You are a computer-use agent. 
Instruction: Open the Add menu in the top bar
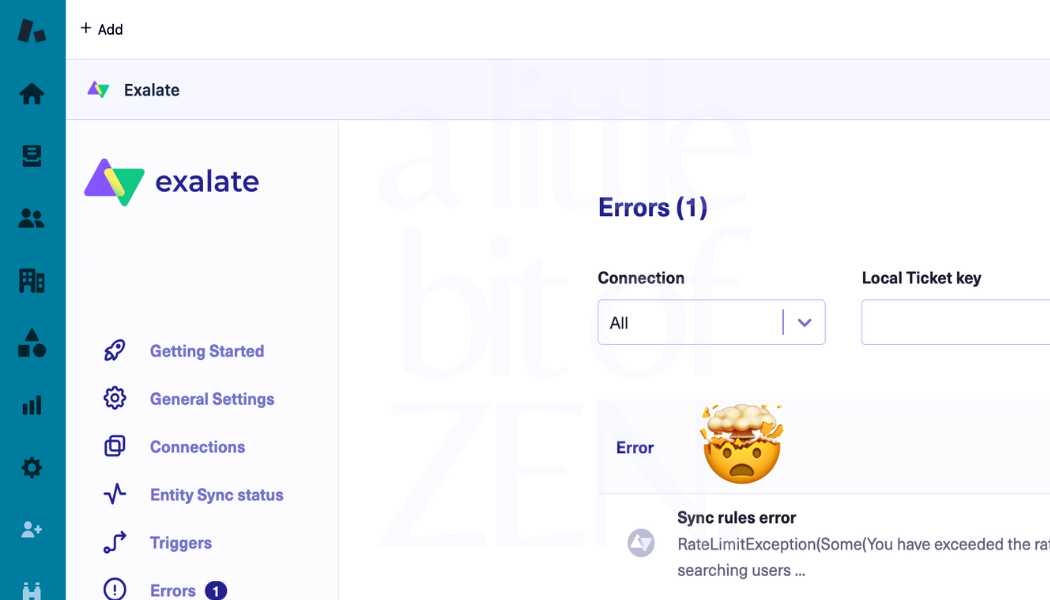tap(101, 29)
